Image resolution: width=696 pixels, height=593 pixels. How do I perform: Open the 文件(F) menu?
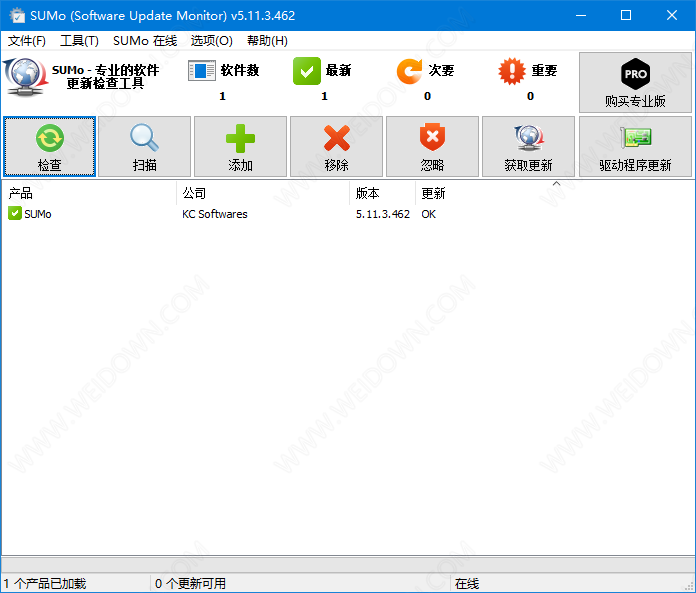point(27,41)
